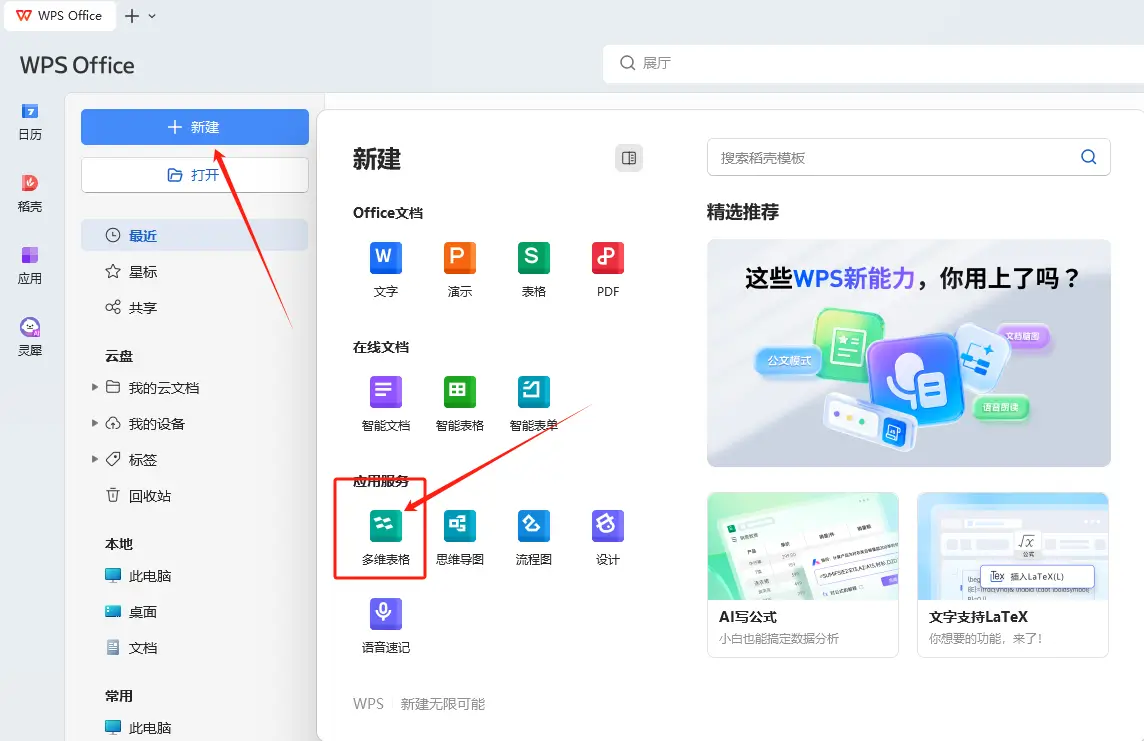Open the 日历 calendar sidebar icon
Image resolution: width=1144 pixels, height=741 pixels.
pos(30,122)
